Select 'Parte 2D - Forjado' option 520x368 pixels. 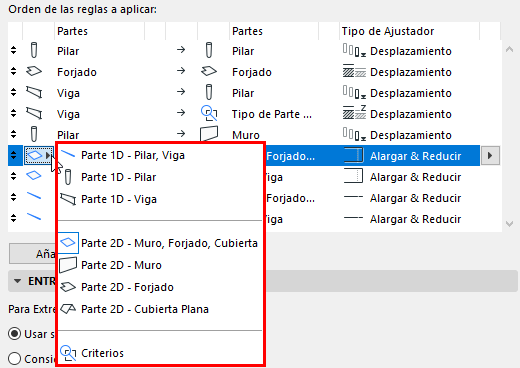pyautogui.click(x=160, y=287)
